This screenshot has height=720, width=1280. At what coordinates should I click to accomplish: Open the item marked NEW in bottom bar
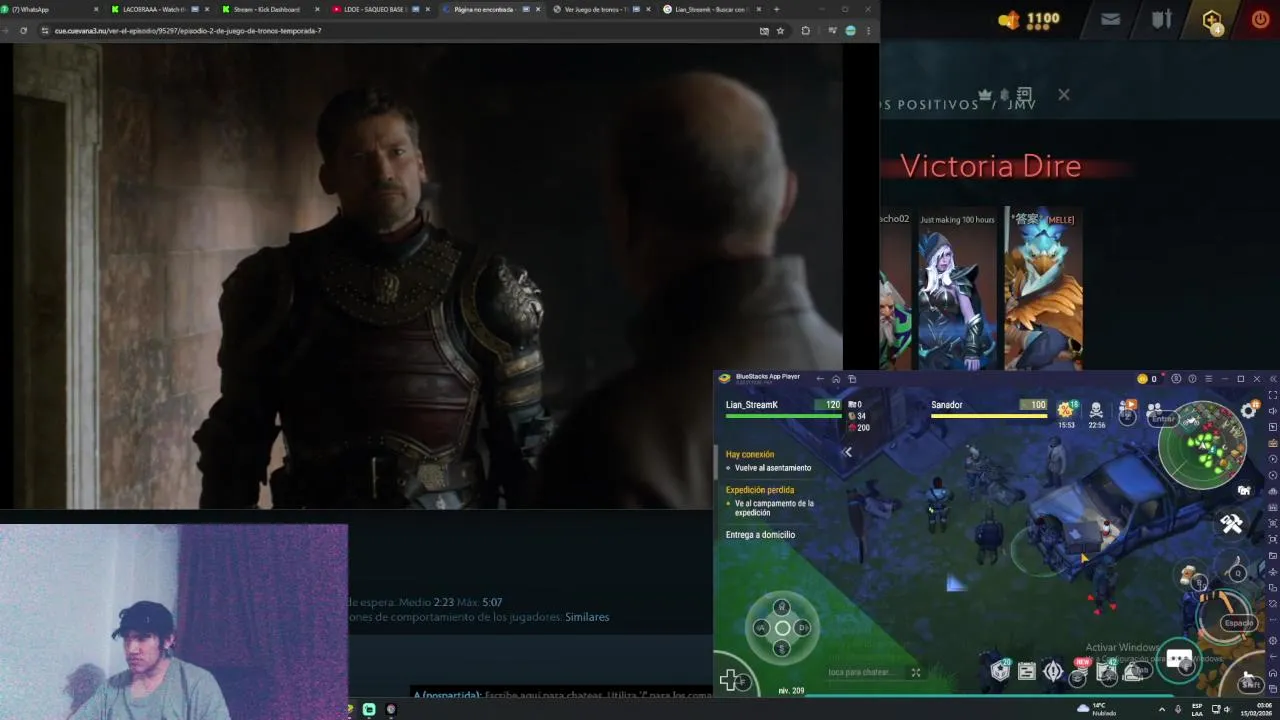pyautogui.click(x=1079, y=672)
